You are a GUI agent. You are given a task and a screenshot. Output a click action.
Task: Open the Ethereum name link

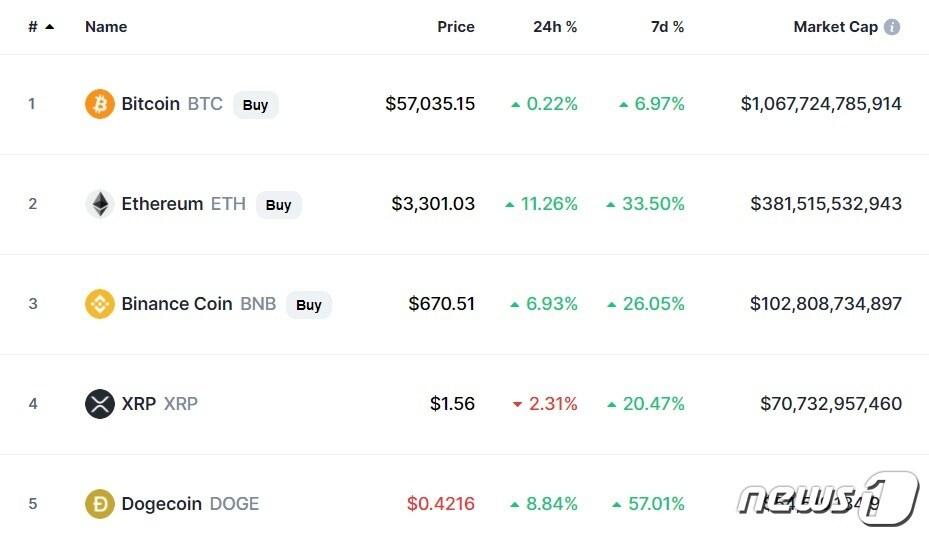(x=162, y=204)
